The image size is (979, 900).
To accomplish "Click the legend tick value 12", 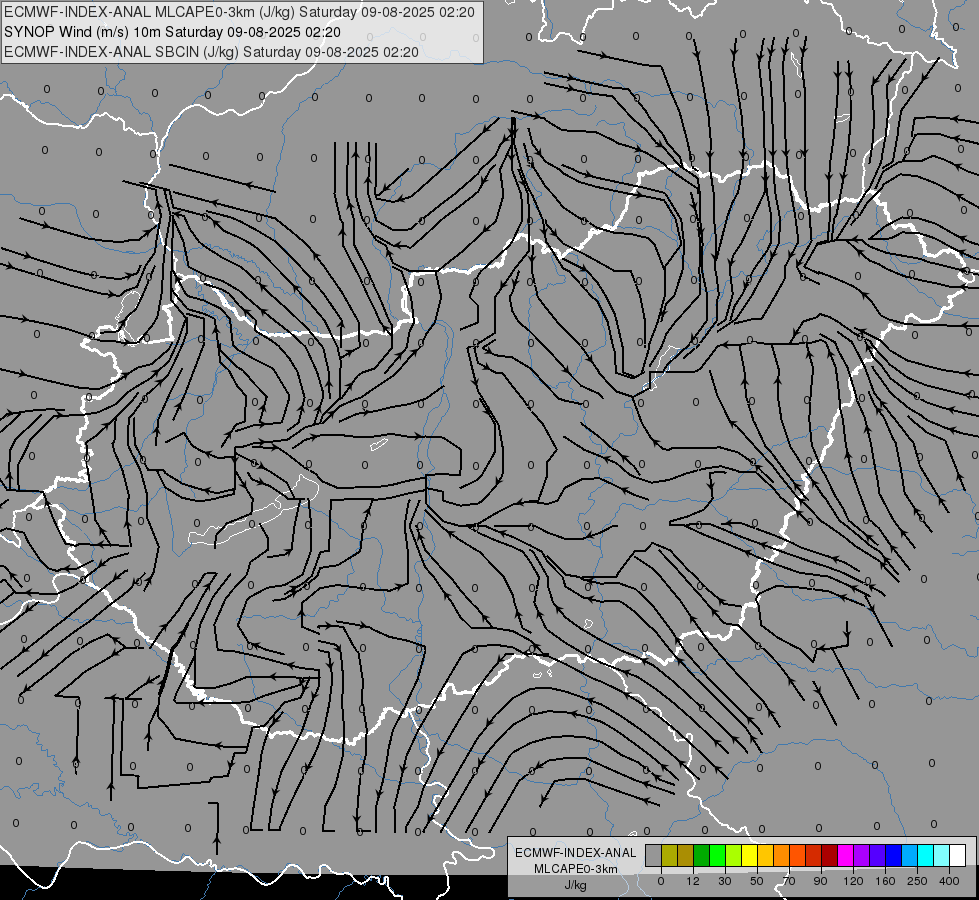I will click(x=693, y=881).
